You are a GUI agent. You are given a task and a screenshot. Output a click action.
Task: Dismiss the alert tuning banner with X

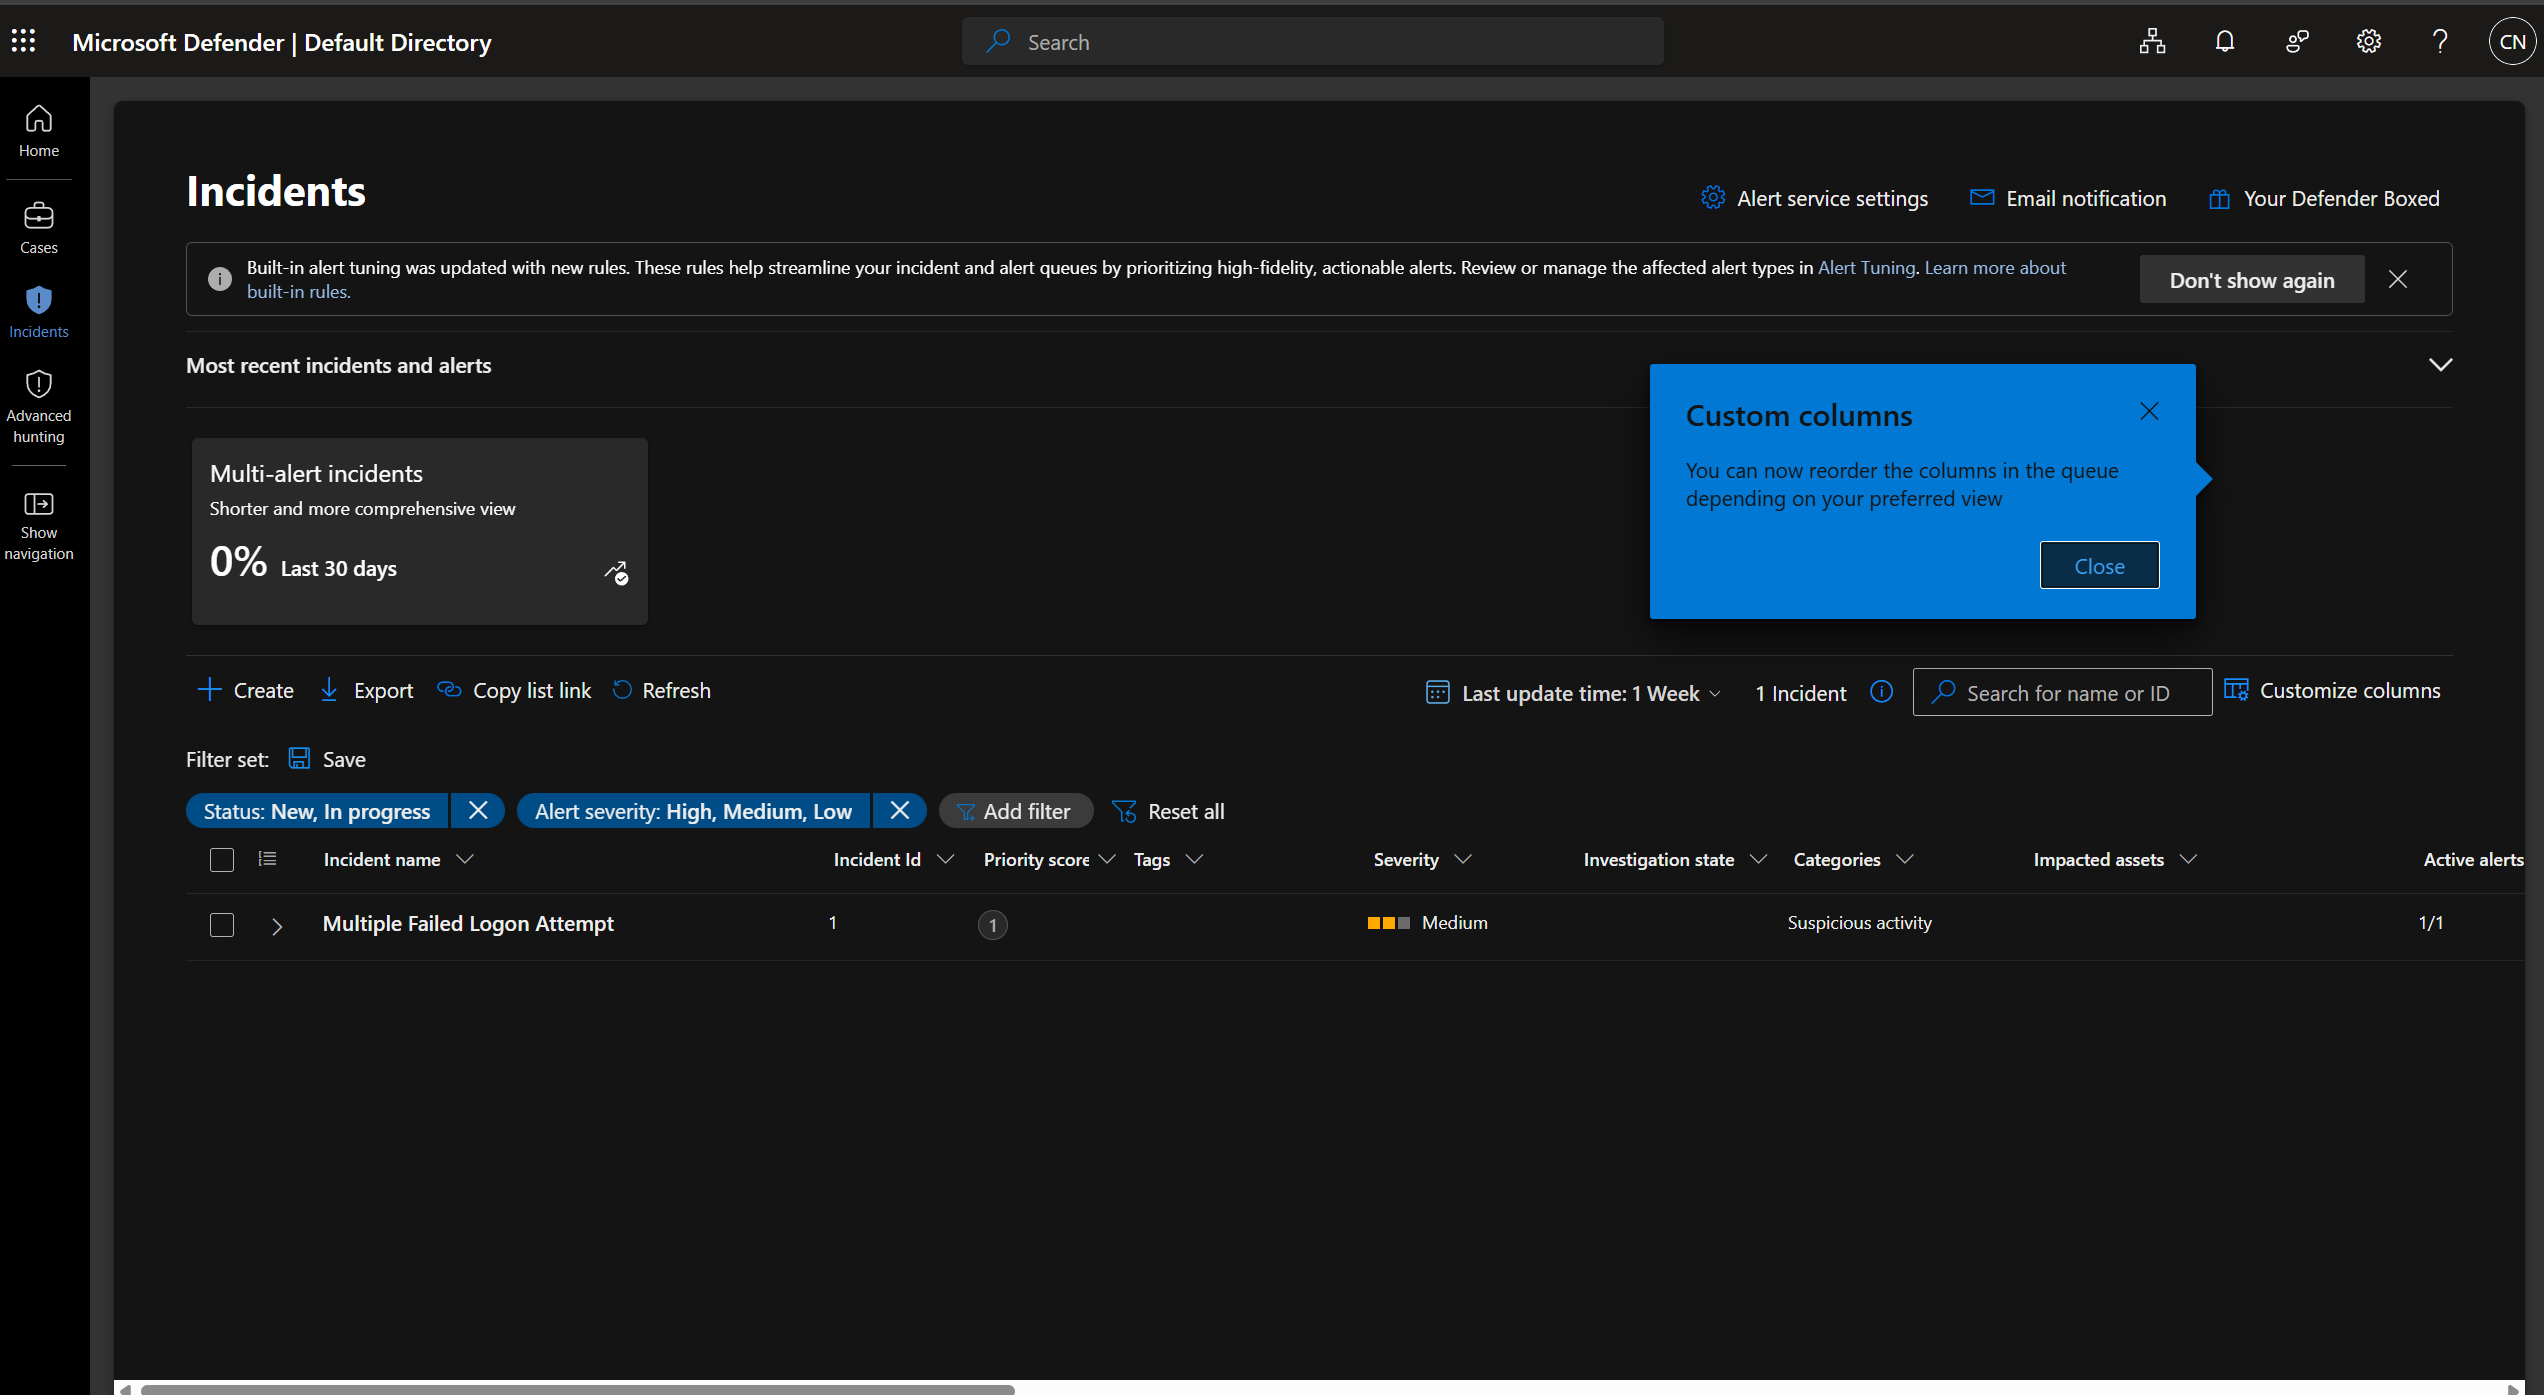(2398, 279)
